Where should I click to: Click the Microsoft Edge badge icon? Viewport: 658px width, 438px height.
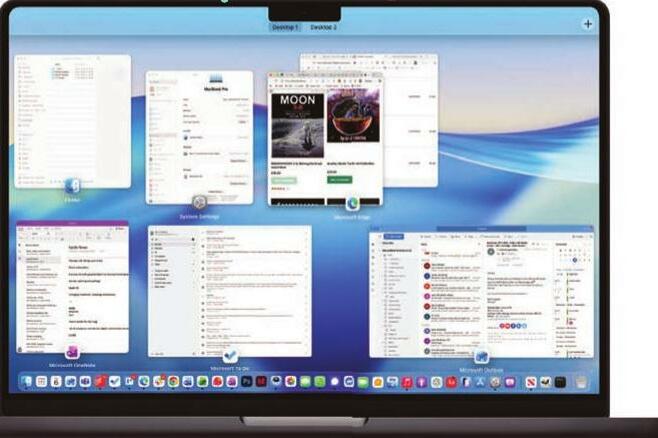click(x=352, y=203)
